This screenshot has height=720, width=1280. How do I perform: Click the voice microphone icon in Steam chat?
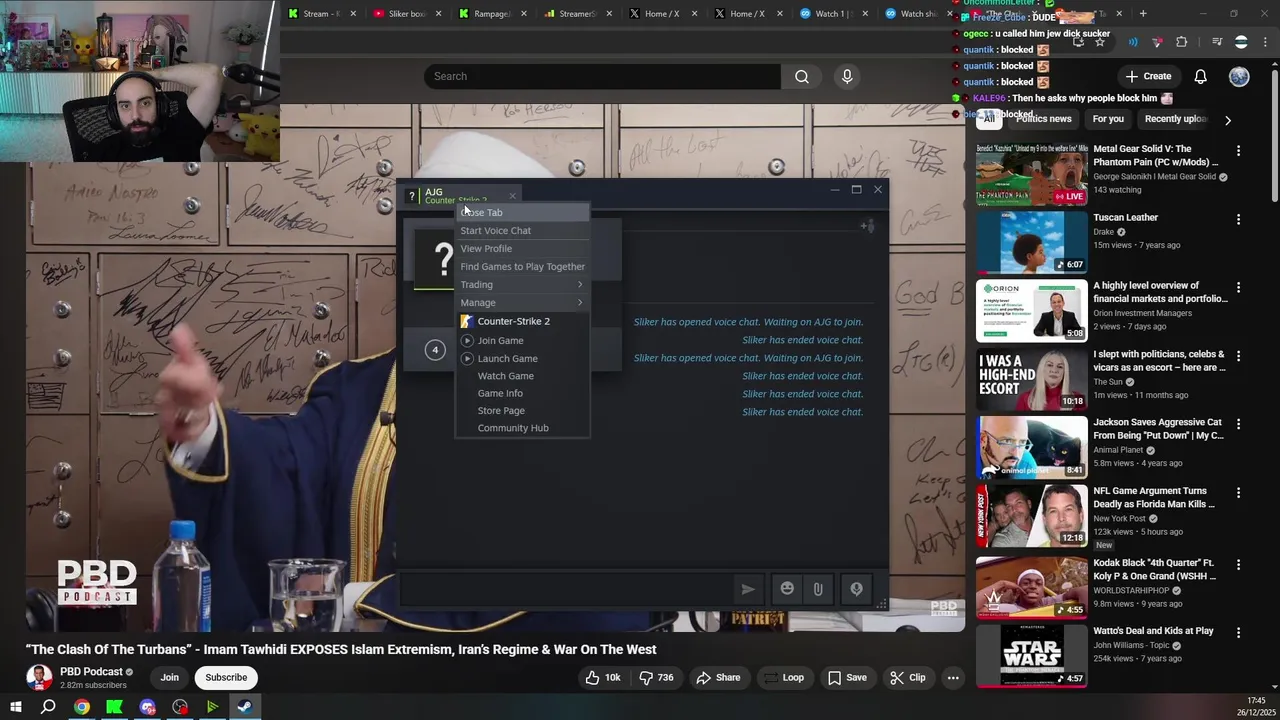(x=856, y=589)
